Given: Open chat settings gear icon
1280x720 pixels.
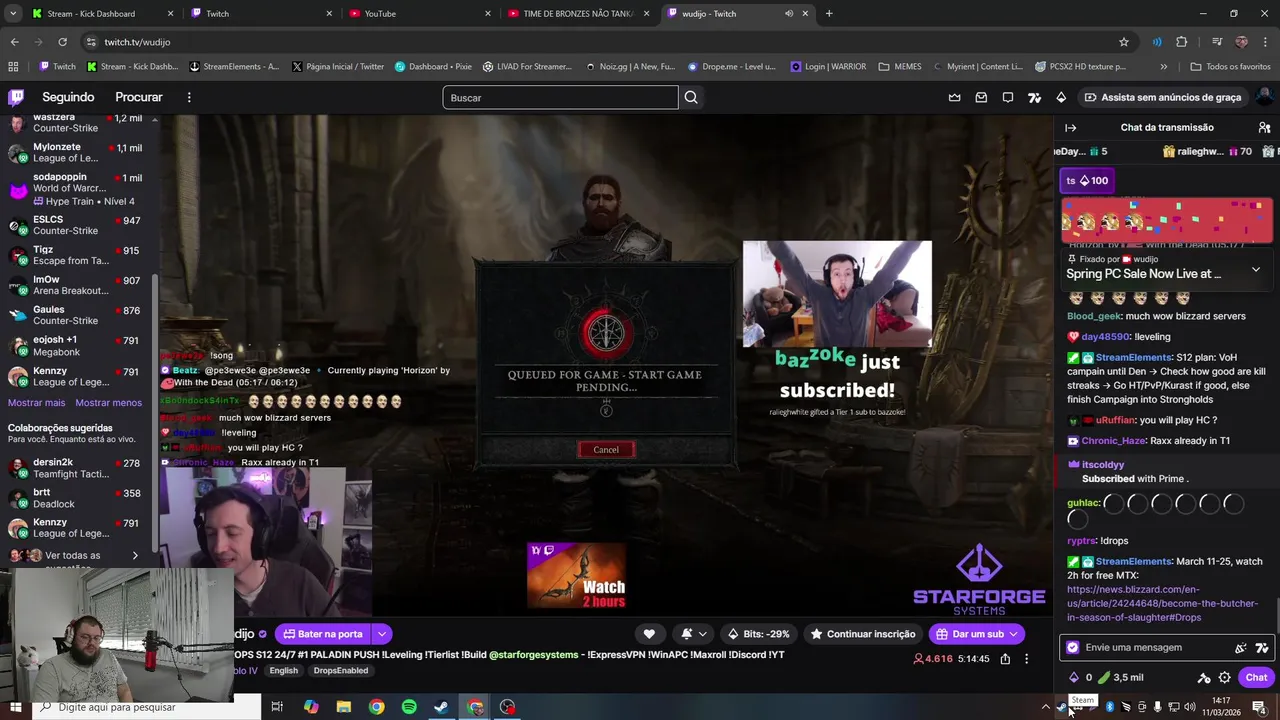Looking at the screenshot, I should (x=1224, y=677).
